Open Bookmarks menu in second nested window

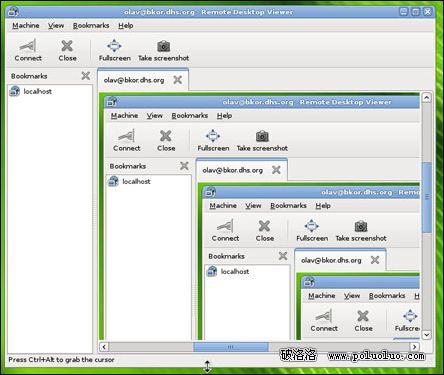click(190, 115)
